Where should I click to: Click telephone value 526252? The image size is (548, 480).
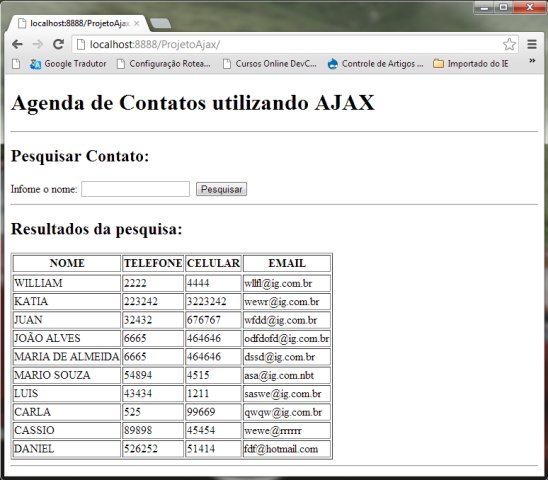coord(140,449)
